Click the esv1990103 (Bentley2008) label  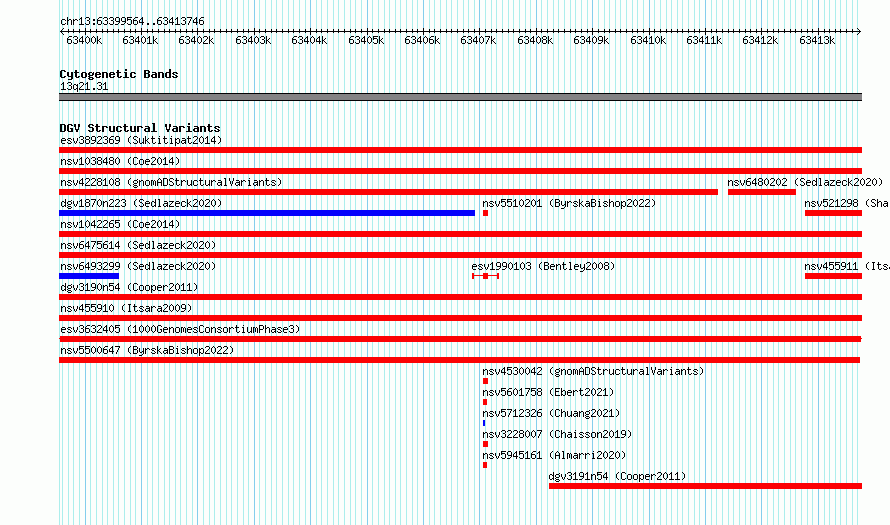(543, 266)
